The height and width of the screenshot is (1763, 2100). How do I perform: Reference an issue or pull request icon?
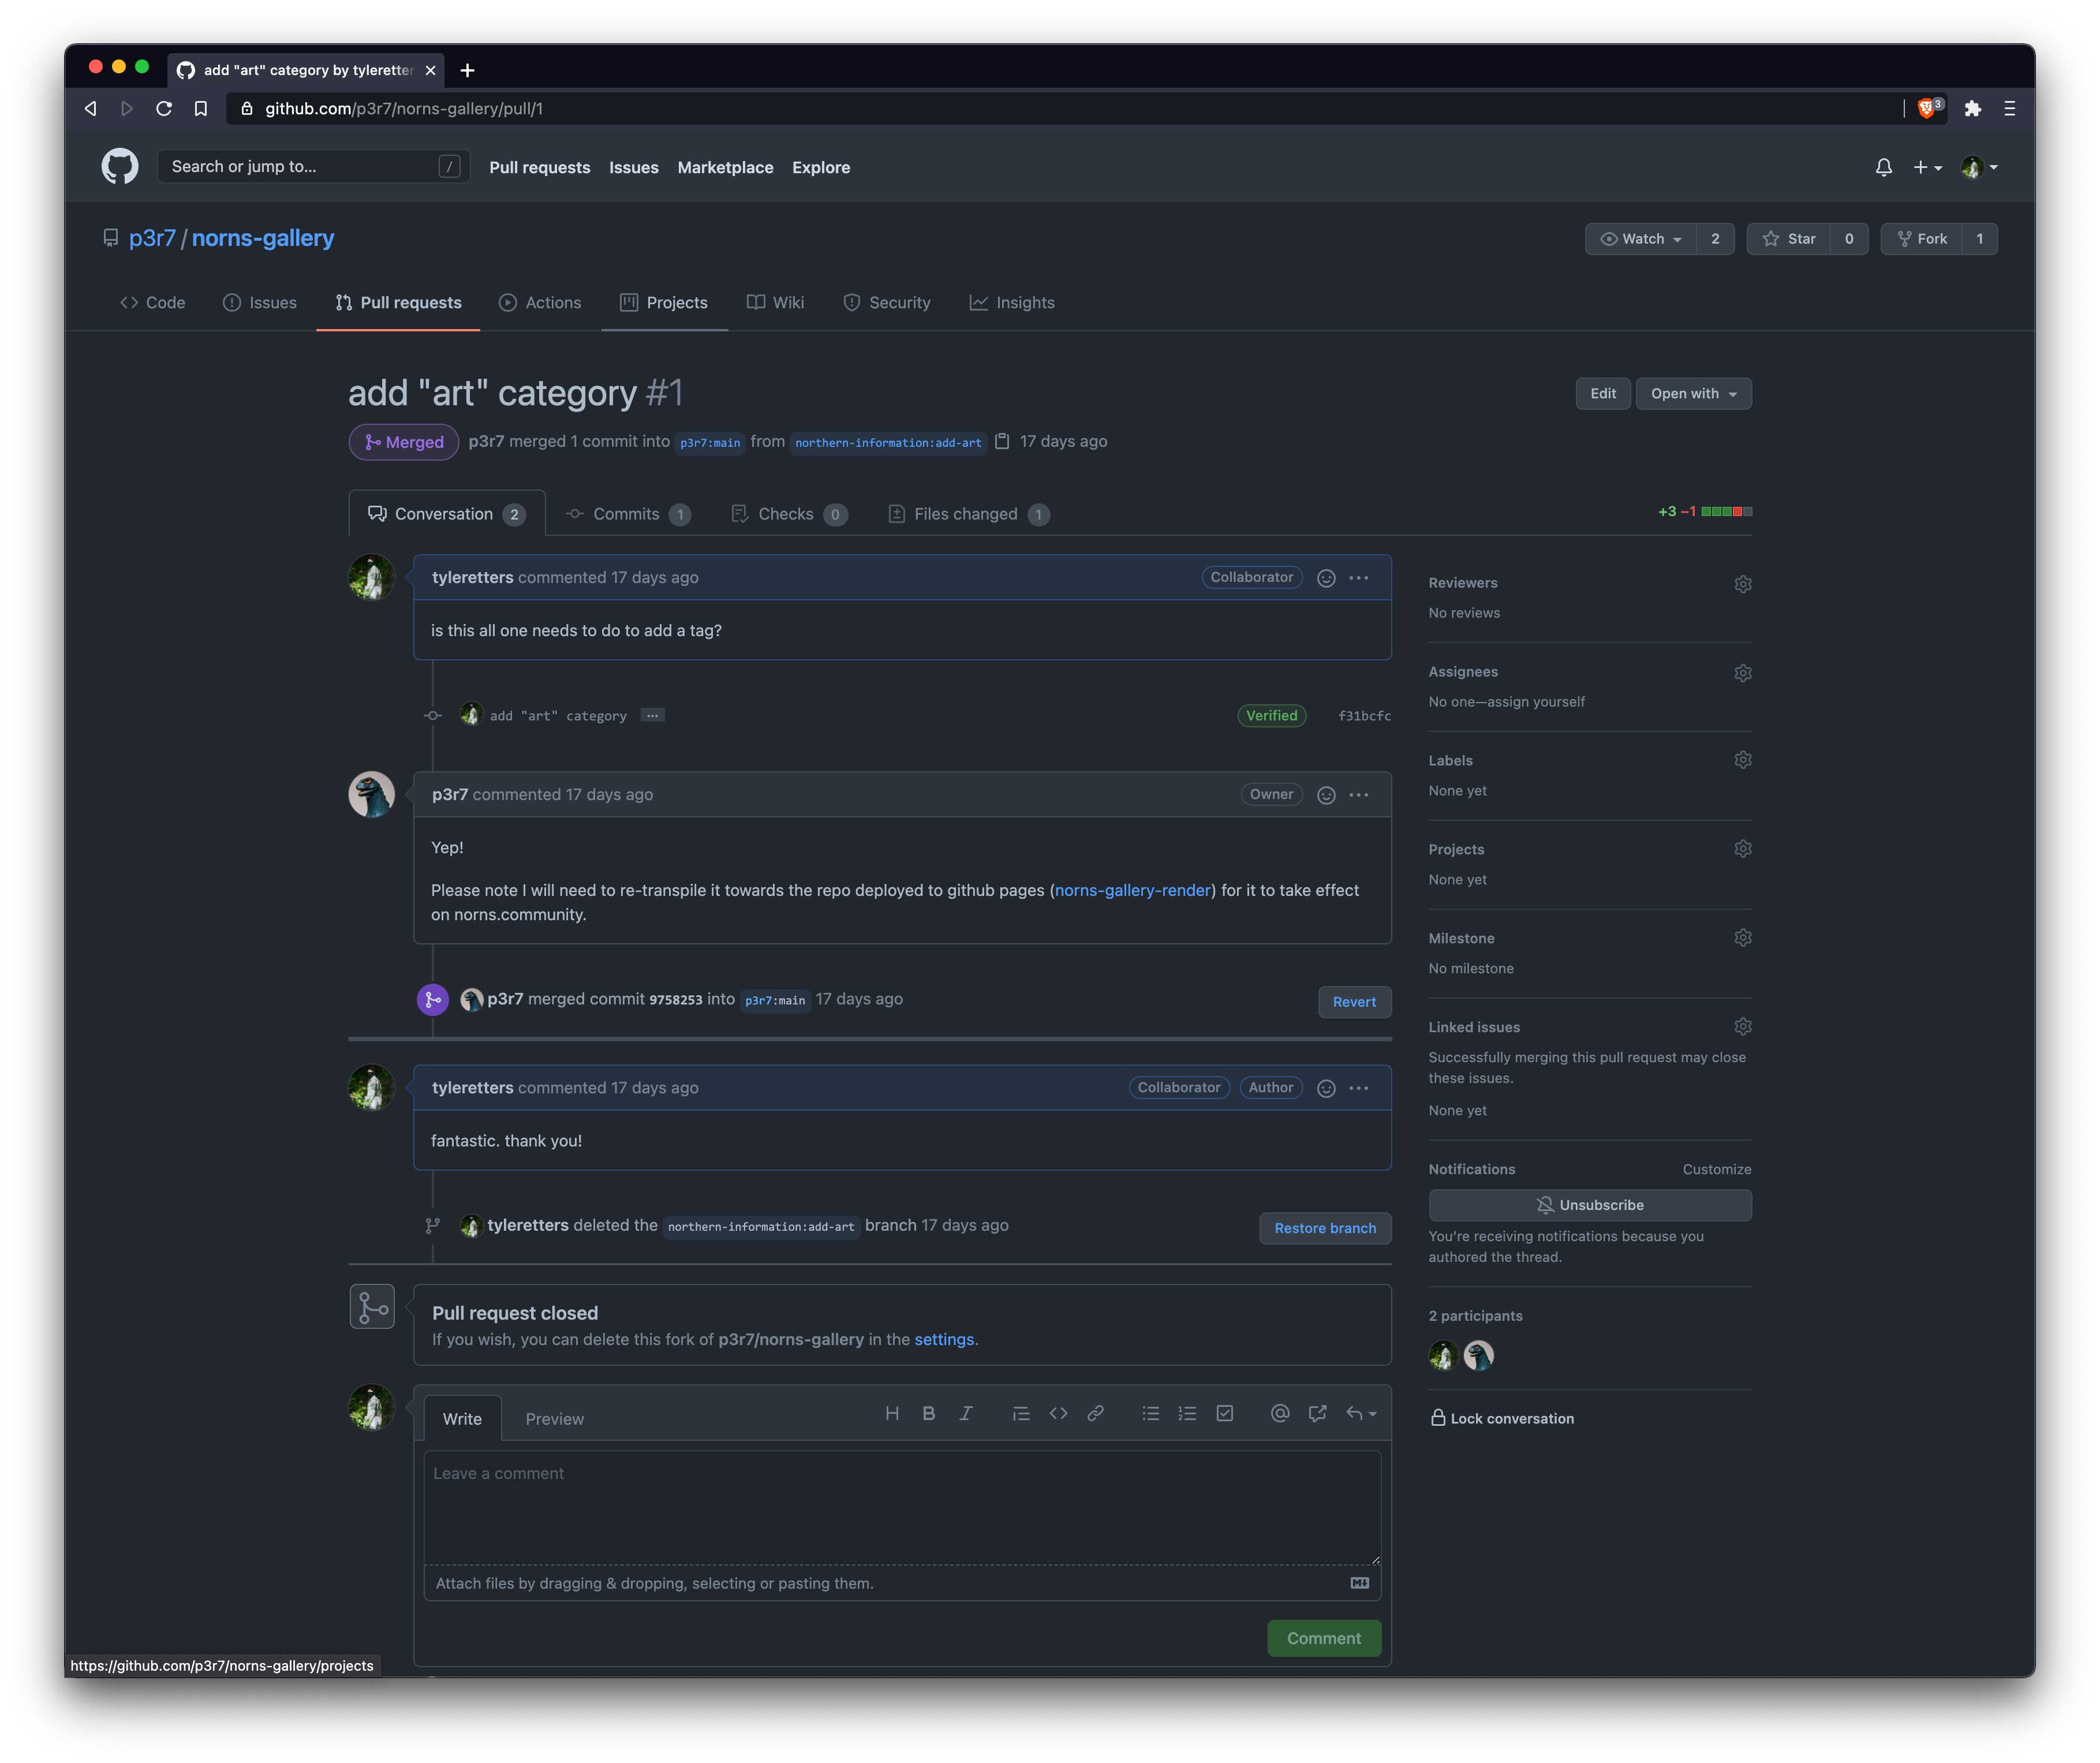[x=1317, y=1413]
